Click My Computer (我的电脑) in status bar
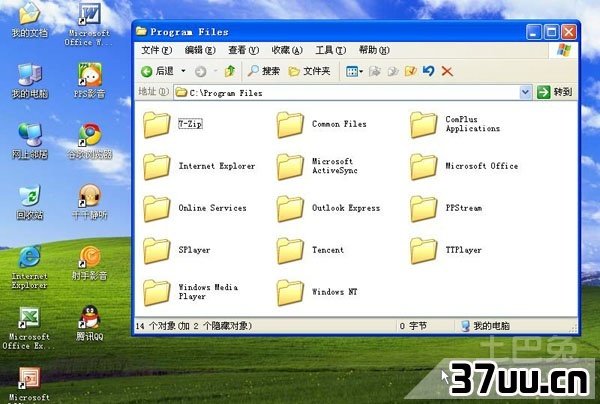Viewport: 600px width, 404px height. click(485, 326)
